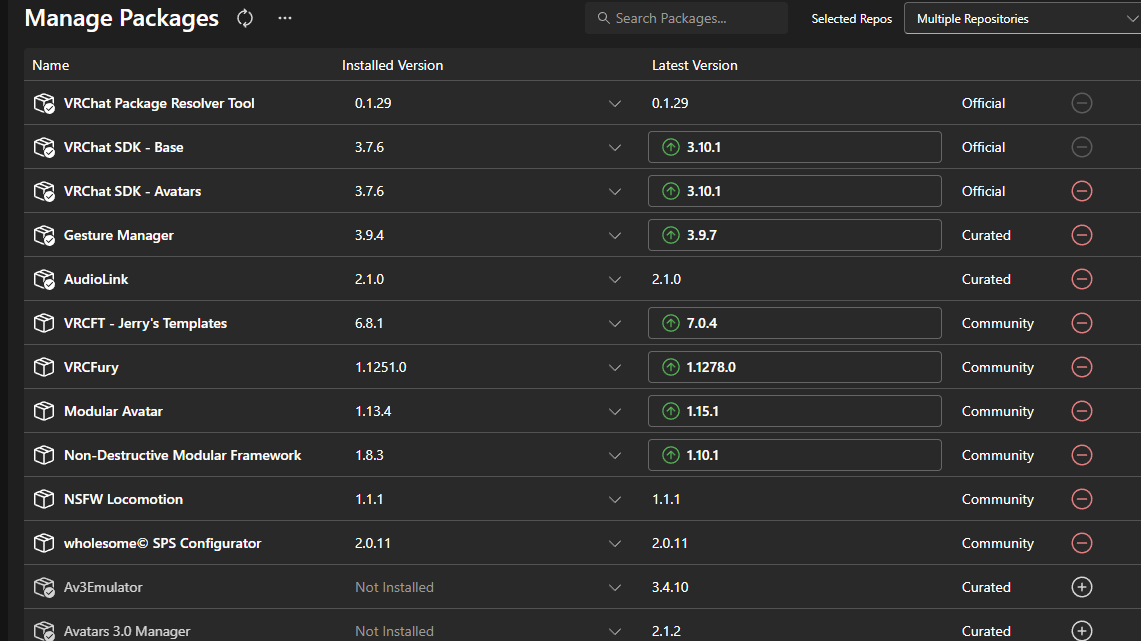
Task: Update Gesture Manager to 3.9.7
Action: (795, 235)
